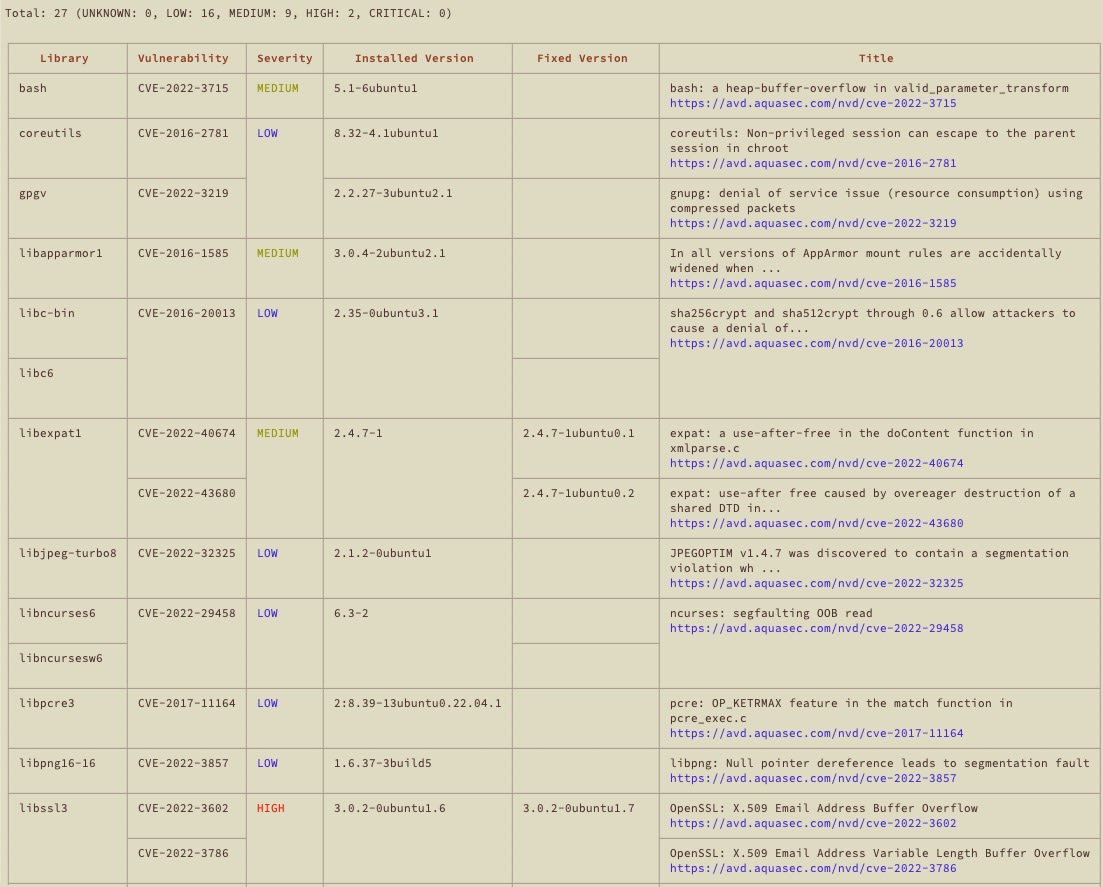Click the CVE-2022-40674 vulnerability ID
The width and height of the screenshot is (1103, 887).
tap(186, 433)
